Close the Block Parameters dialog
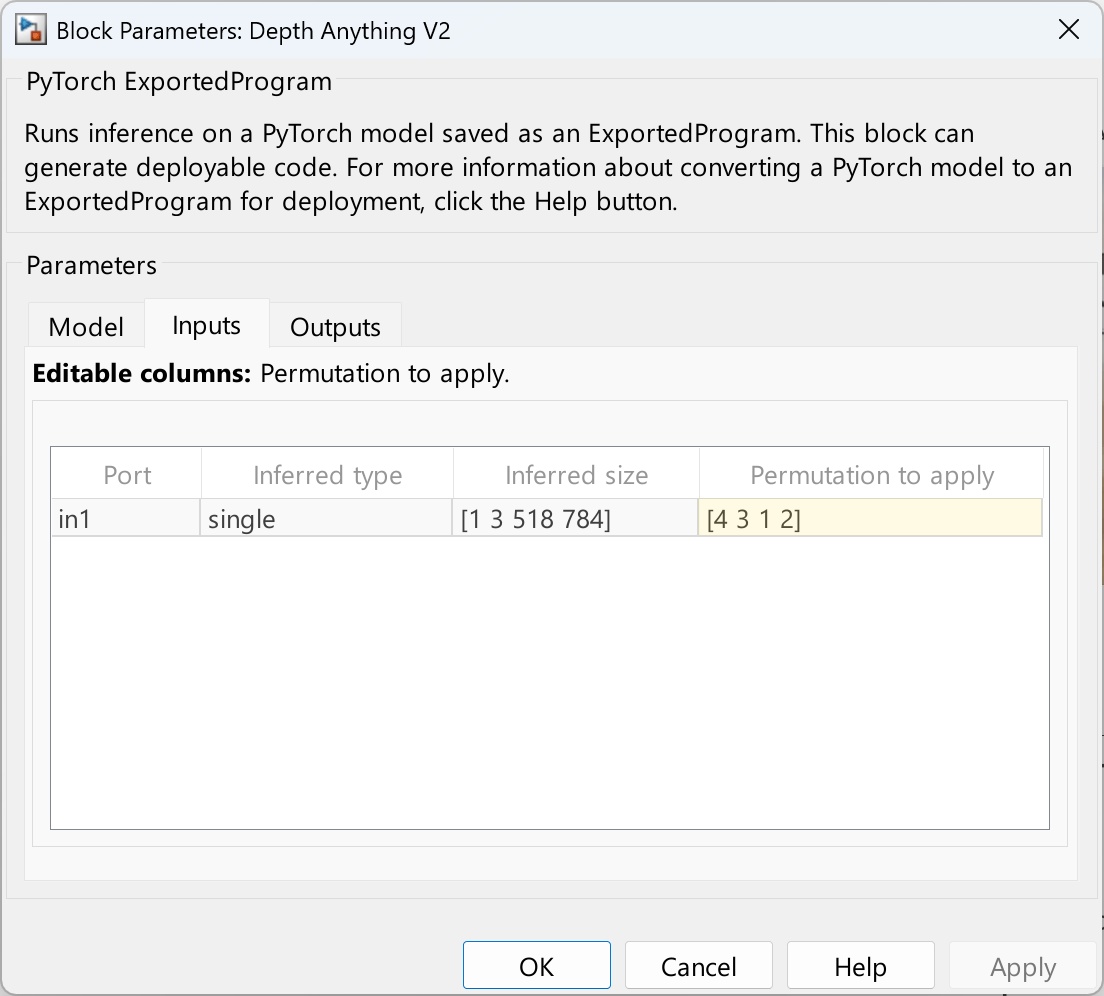 click(x=1068, y=31)
